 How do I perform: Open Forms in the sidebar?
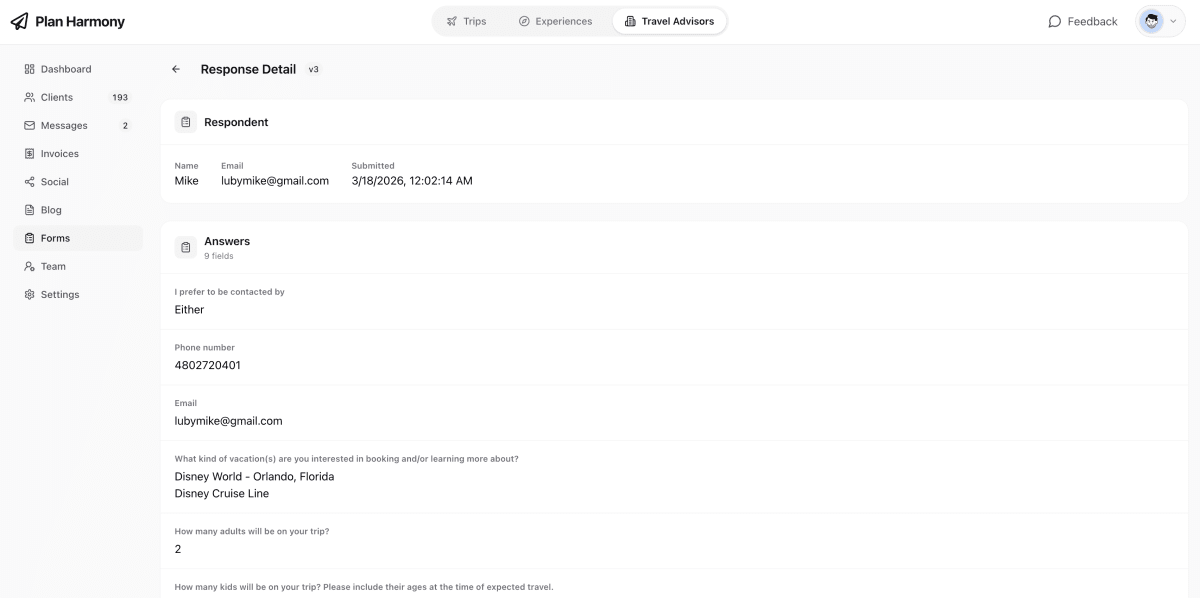78,238
